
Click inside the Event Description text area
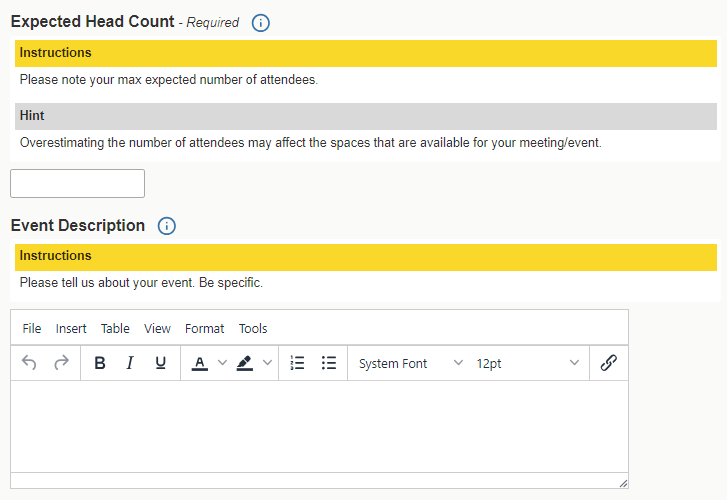point(319,427)
